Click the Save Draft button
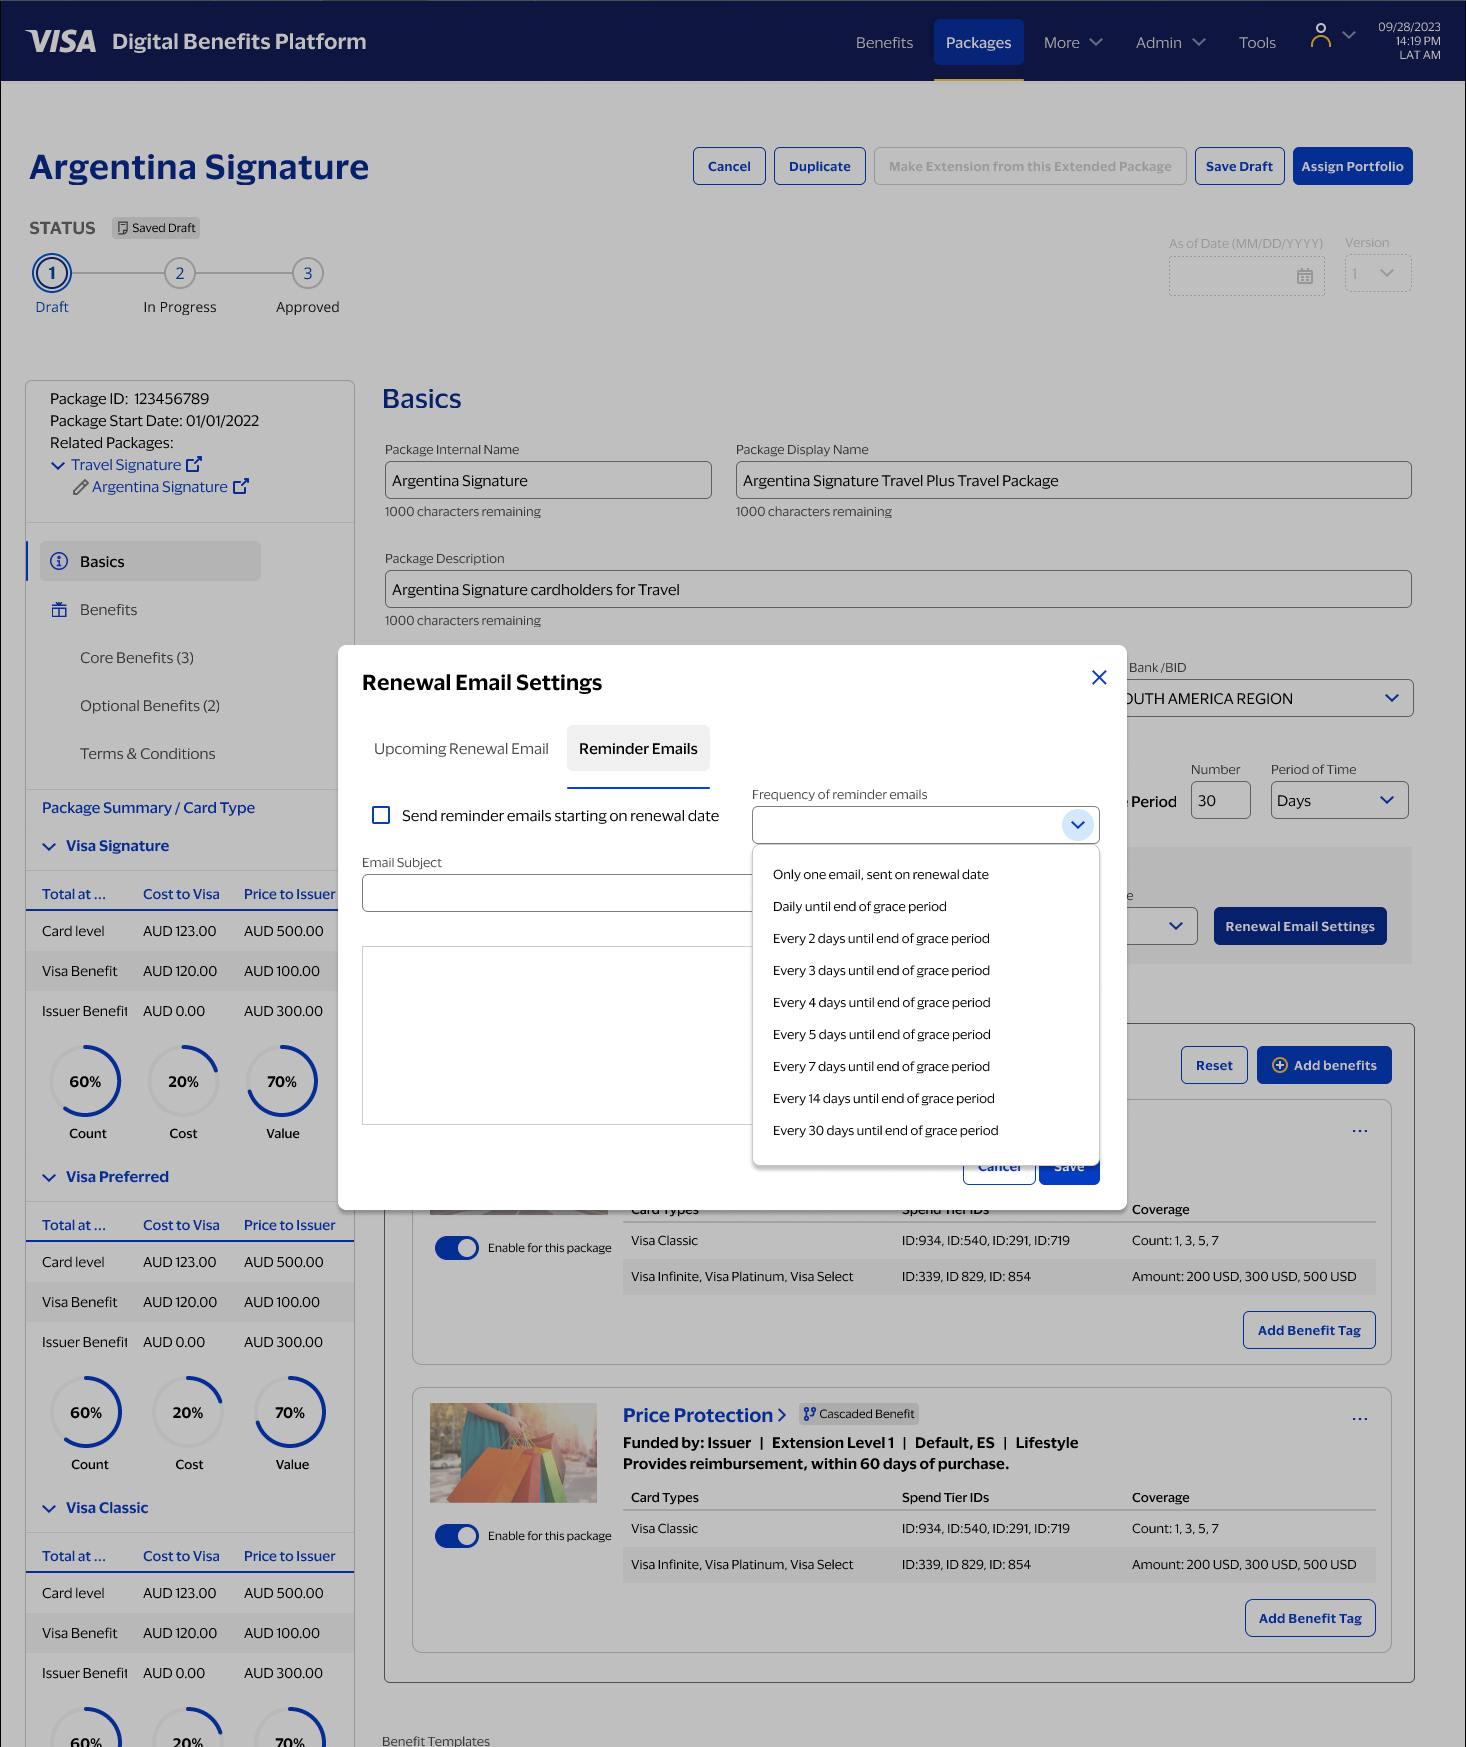This screenshot has height=1747, width=1466. click(x=1239, y=166)
